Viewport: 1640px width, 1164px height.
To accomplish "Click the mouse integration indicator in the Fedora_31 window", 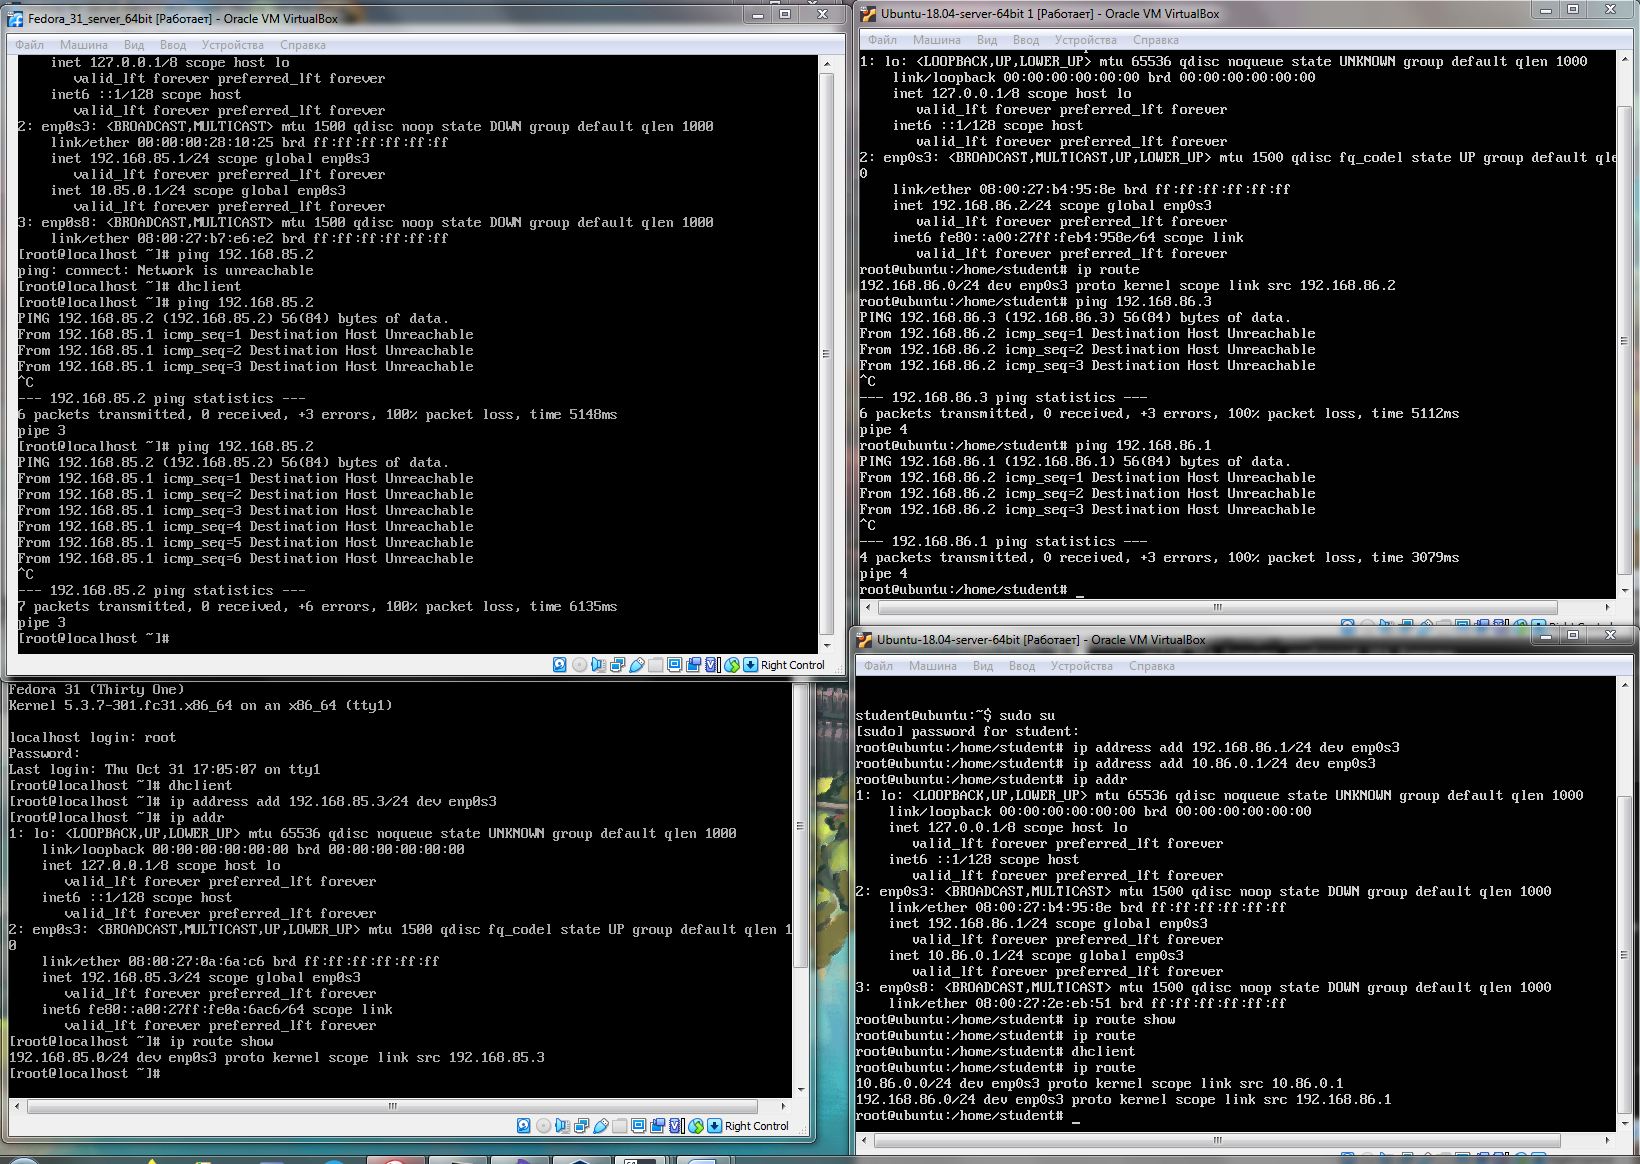I will click(x=732, y=665).
